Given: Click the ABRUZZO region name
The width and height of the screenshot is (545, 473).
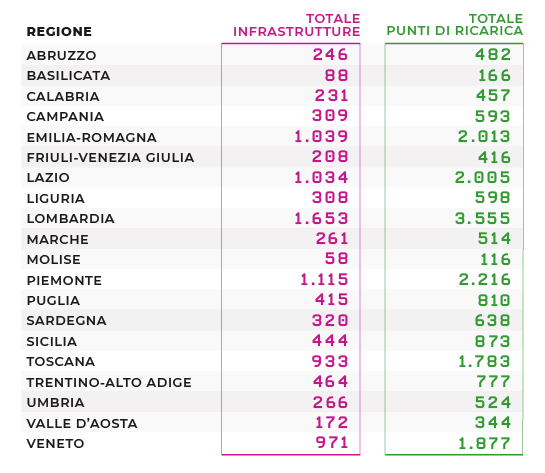Looking at the screenshot, I should 61,55.
